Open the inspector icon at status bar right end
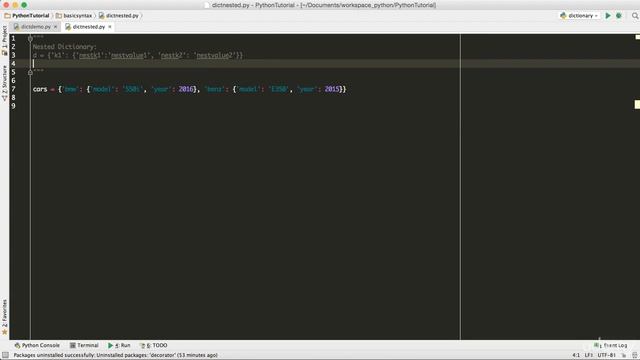The image size is (640, 360). (635, 356)
